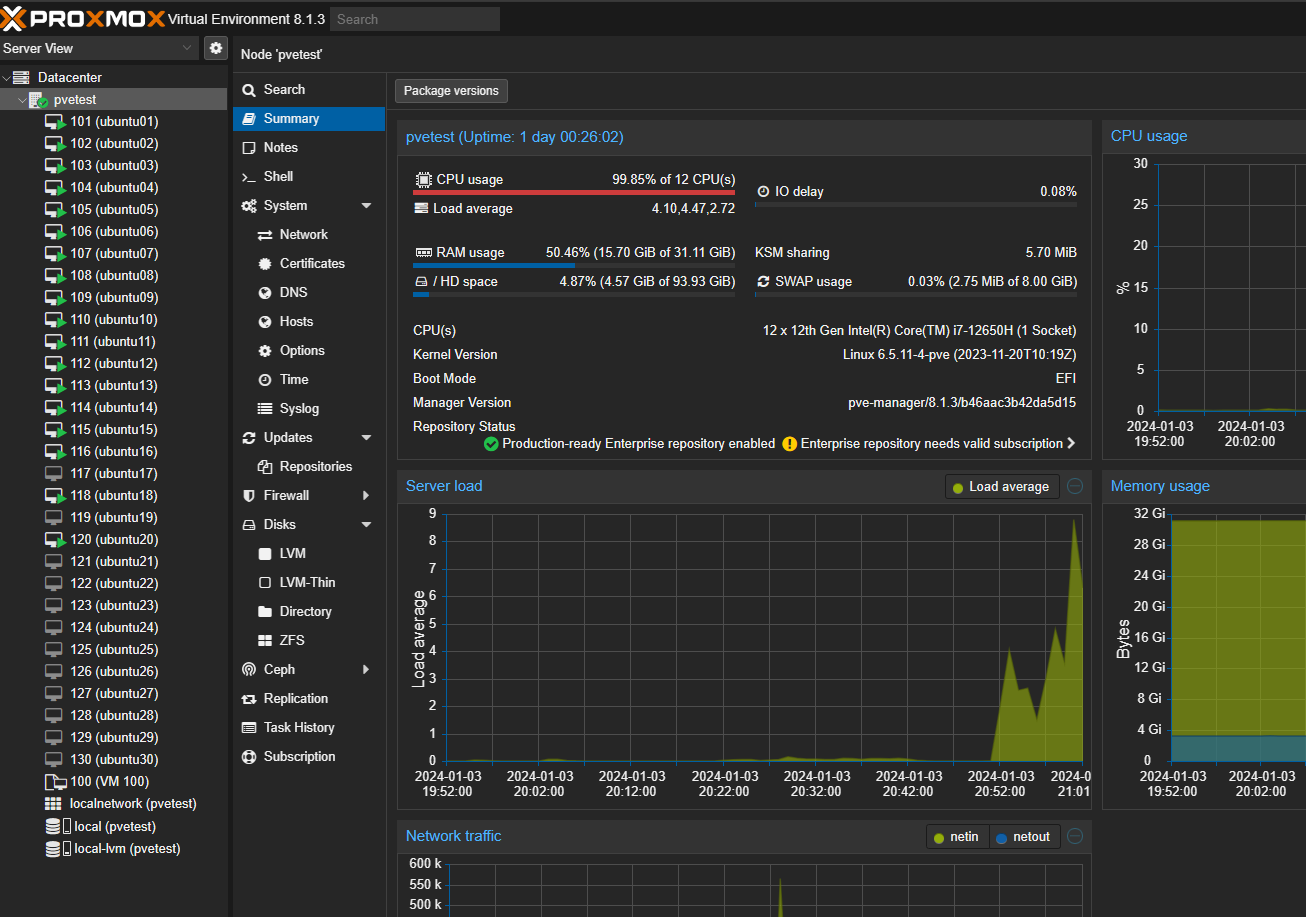Image resolution: width=1306 pixels, height=917 pixels.
Task: Open the Syslog menu item
Action: pyautogui.click(x=299, y=409)
